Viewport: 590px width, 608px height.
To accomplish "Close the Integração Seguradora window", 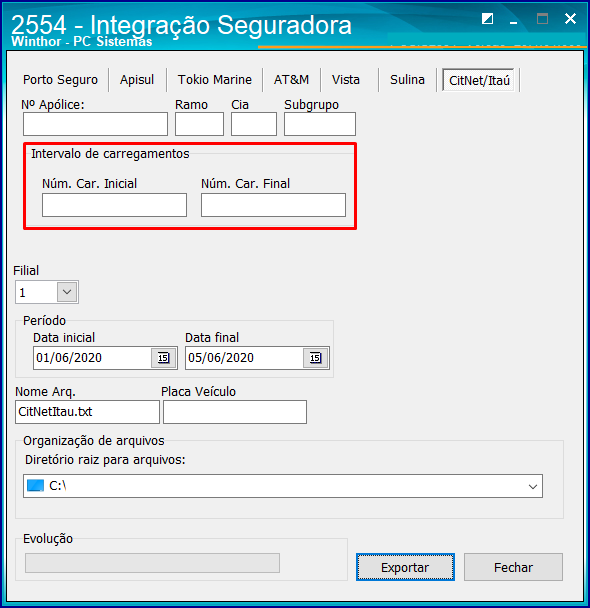I will pyautogui.click(x=570, y=18).
